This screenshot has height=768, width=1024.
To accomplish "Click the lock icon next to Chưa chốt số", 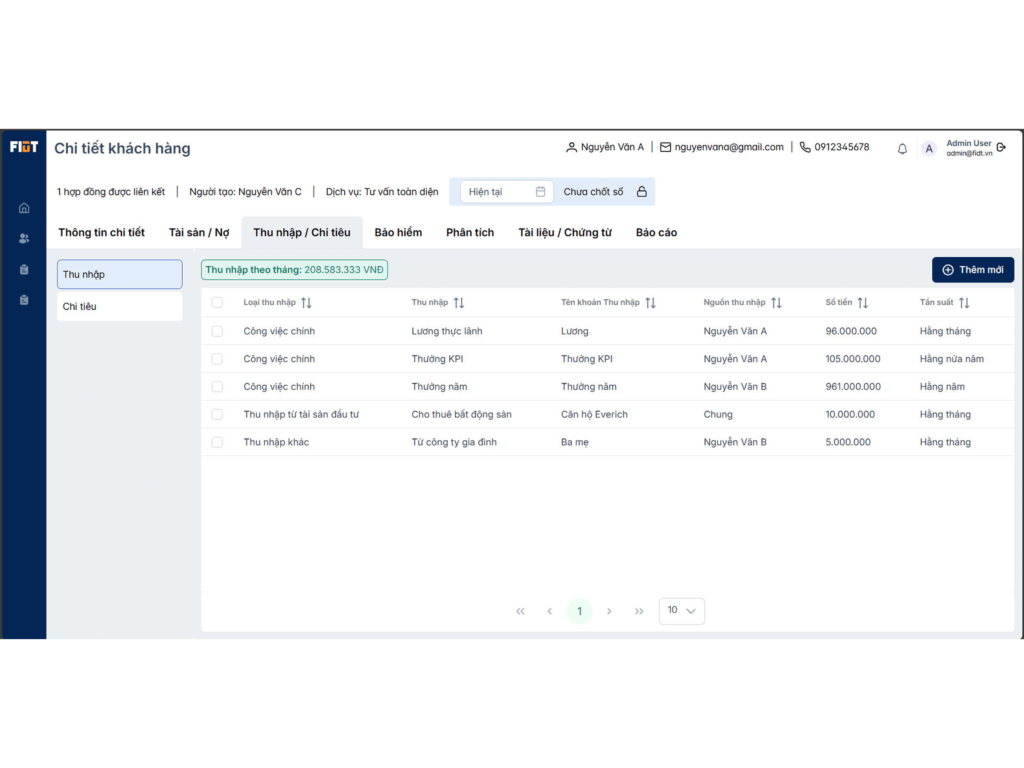I will tap(642, 192).
